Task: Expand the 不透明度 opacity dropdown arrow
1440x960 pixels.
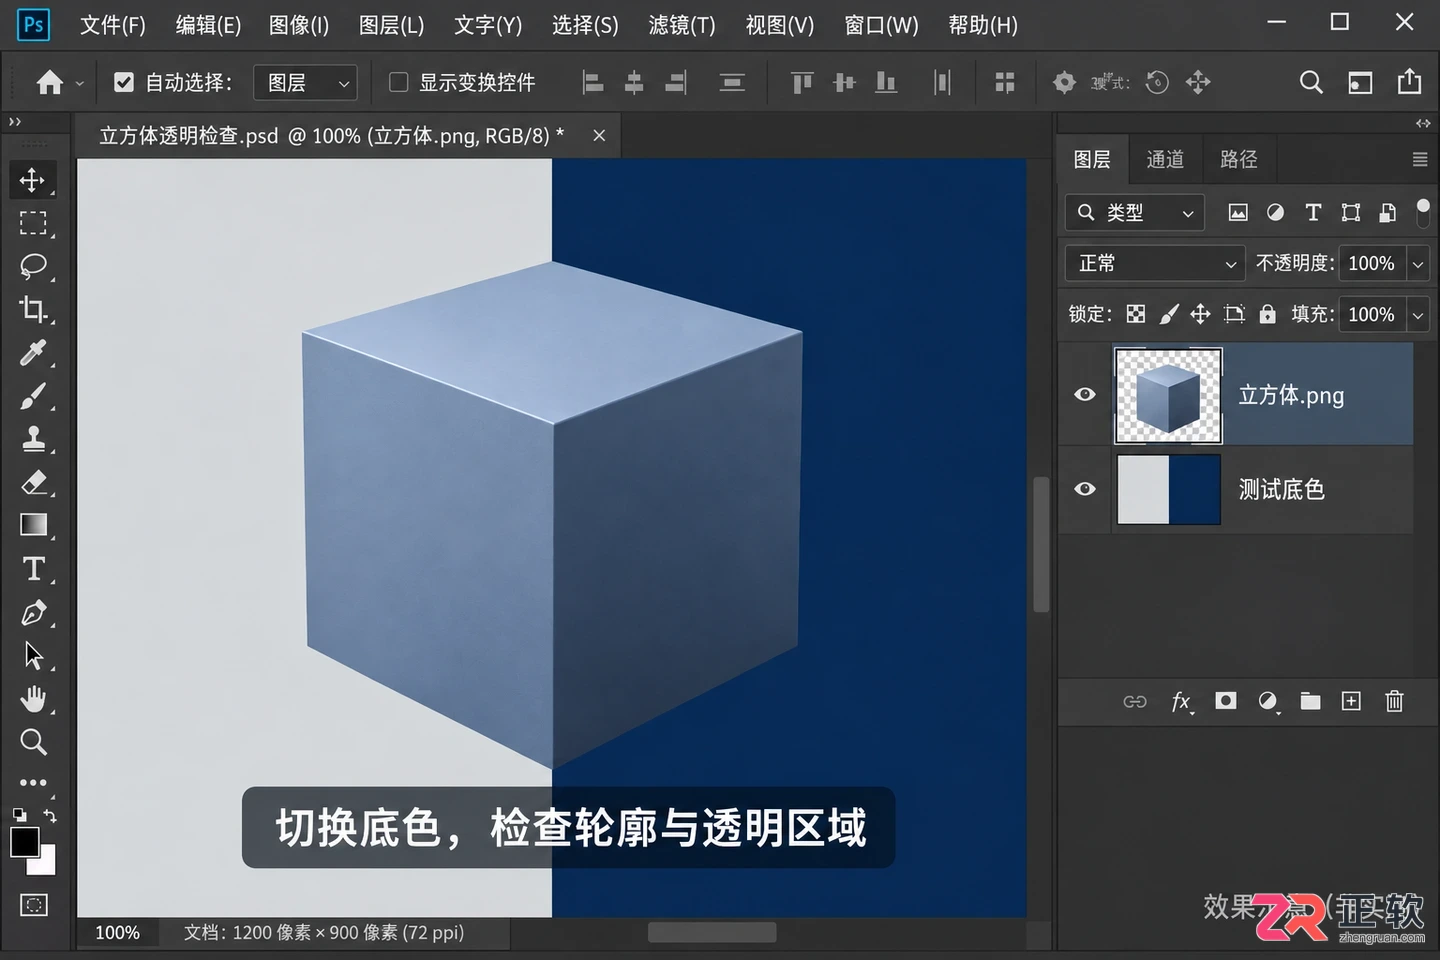Action: click(x=1418, y=264)
